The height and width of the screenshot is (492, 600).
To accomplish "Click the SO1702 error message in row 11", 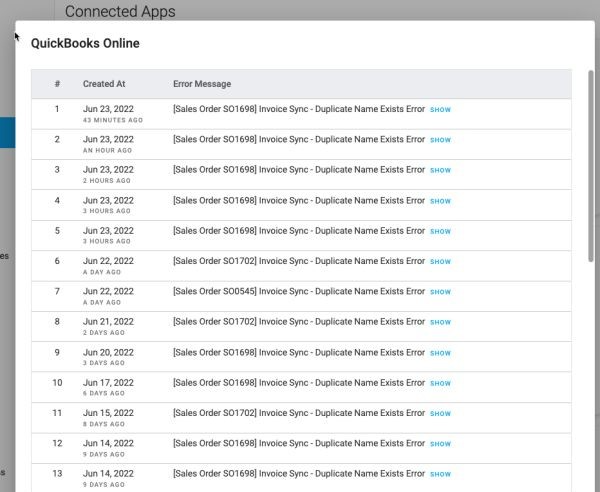I will 299,413.
